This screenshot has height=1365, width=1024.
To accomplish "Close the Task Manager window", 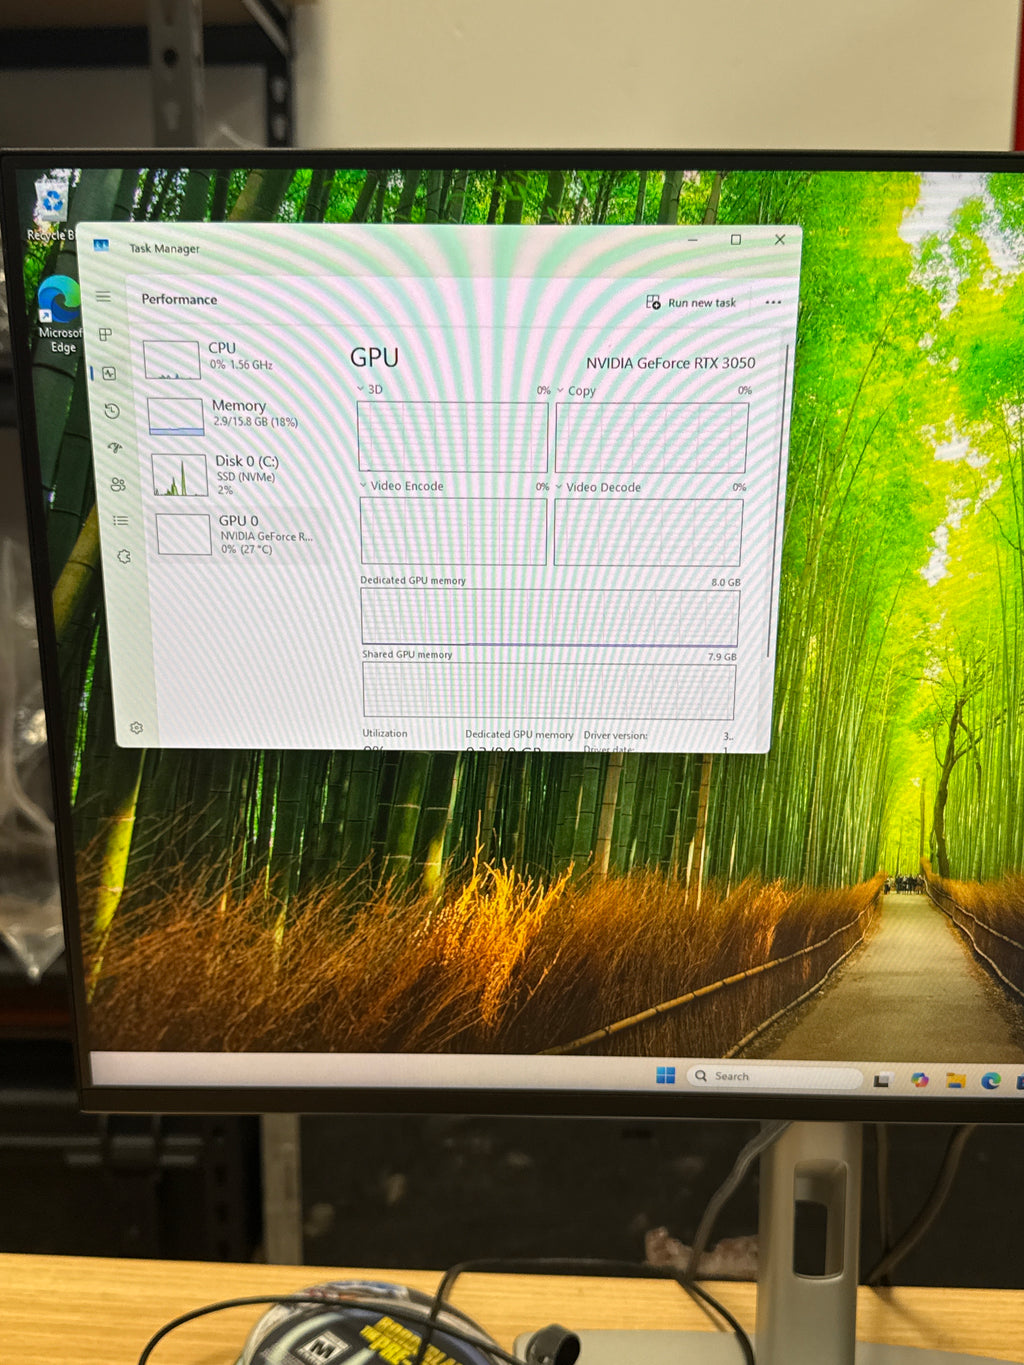I will click(x=780, y=240).
